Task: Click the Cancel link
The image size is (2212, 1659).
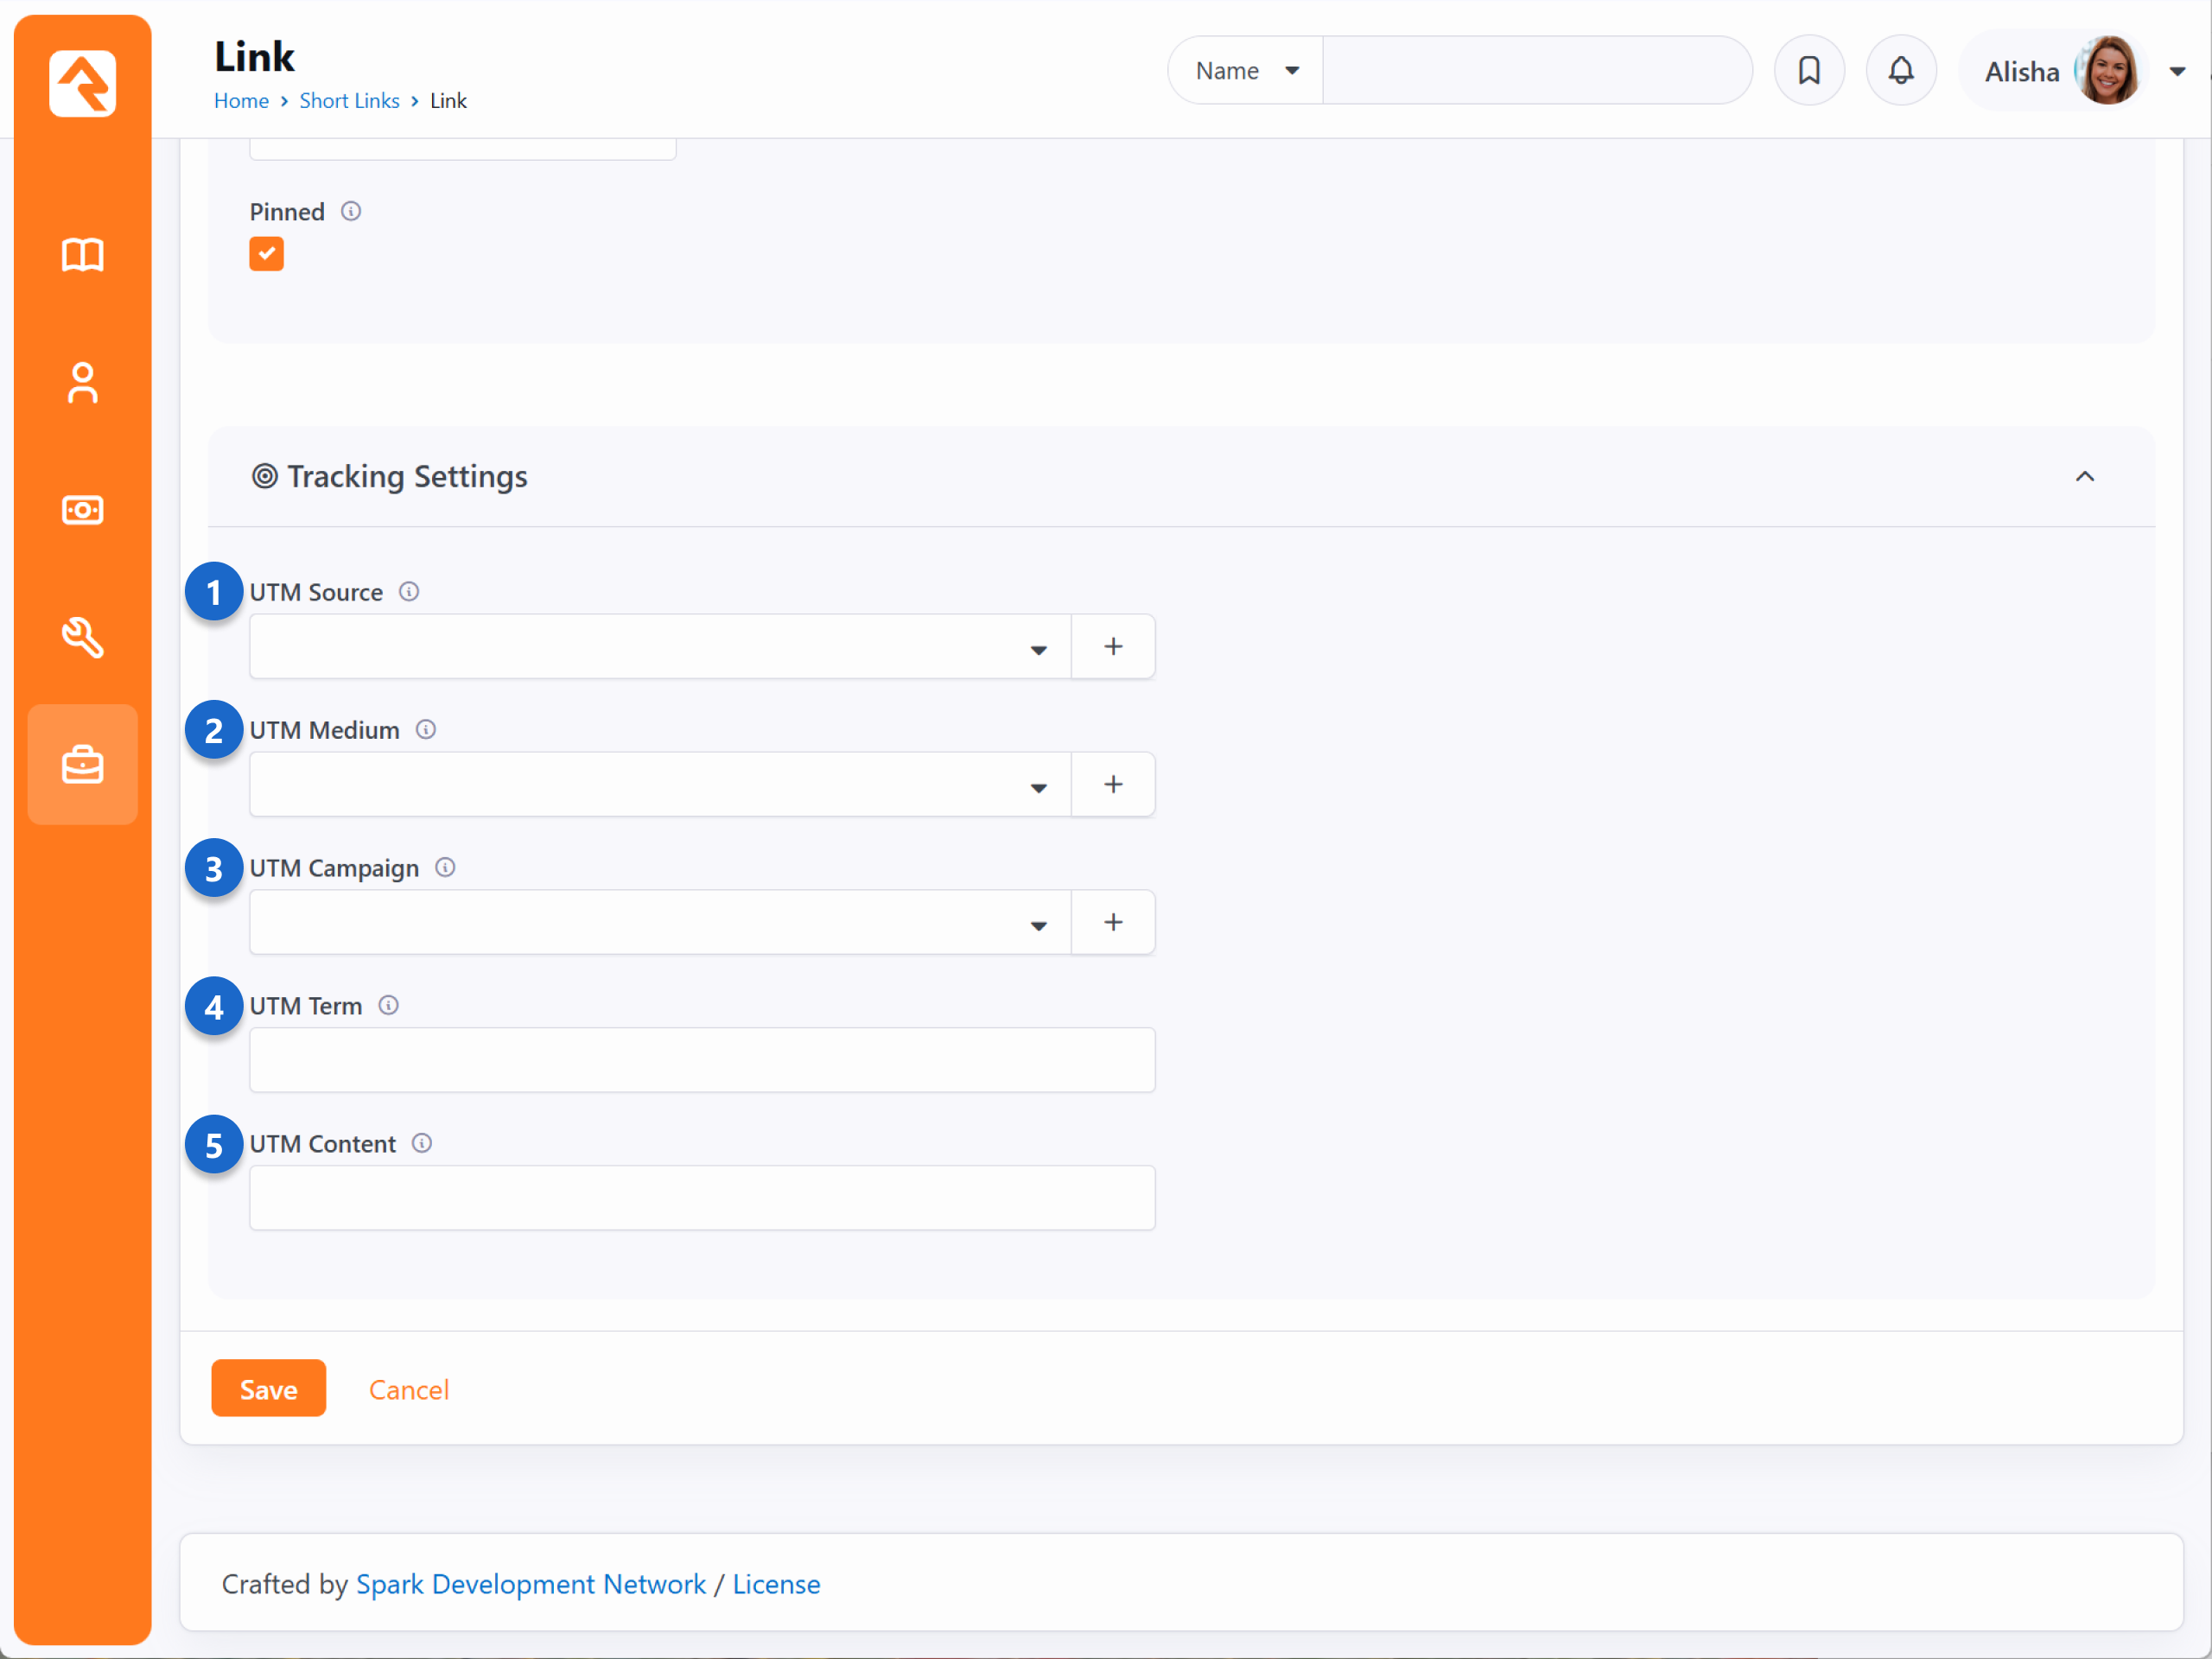Action: (408, 1389)
